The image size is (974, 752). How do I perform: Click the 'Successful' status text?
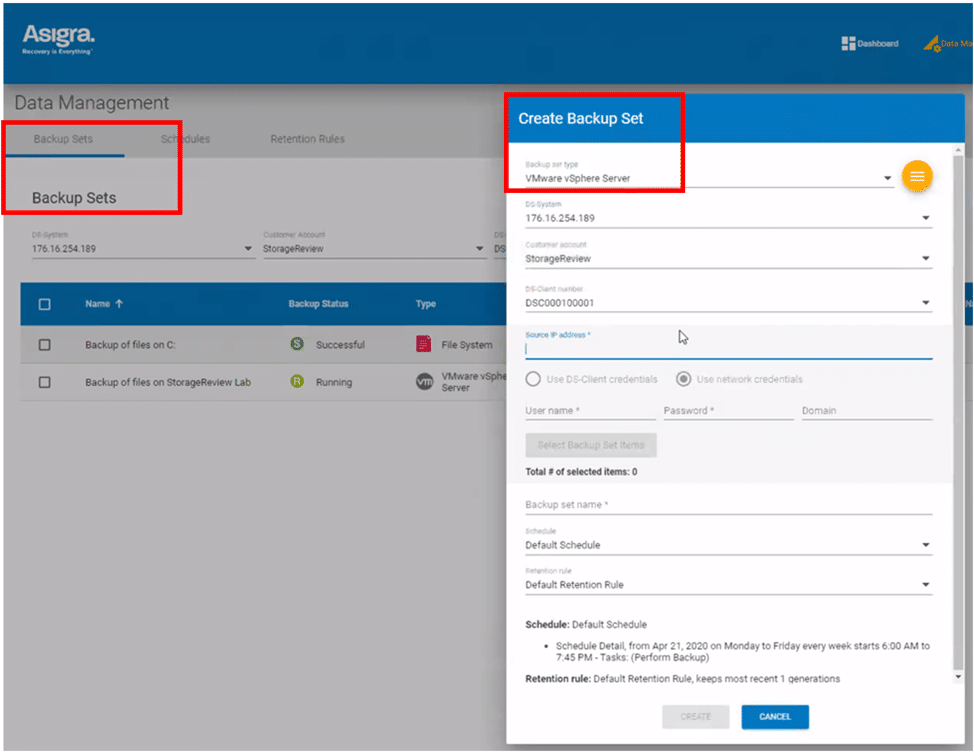(340, 345)
